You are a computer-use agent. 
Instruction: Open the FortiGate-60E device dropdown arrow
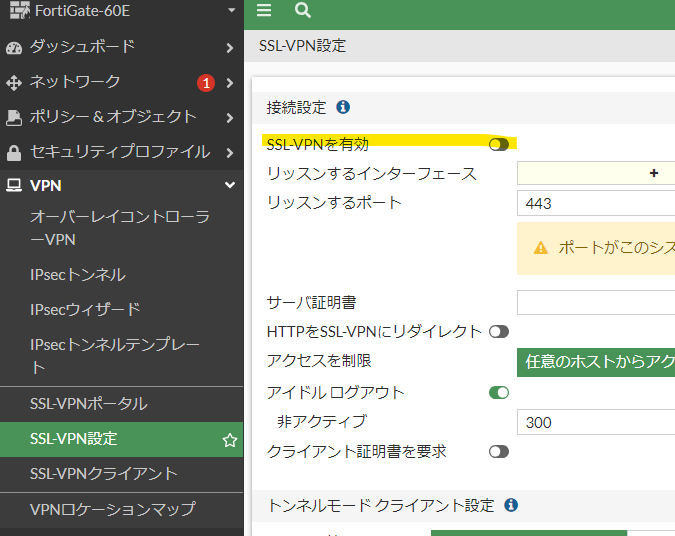(x=232, y=10)
